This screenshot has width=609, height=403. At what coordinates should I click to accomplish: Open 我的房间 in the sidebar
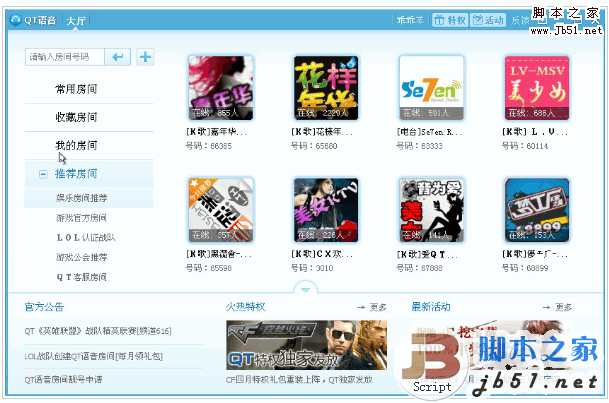tap(76, 146)
